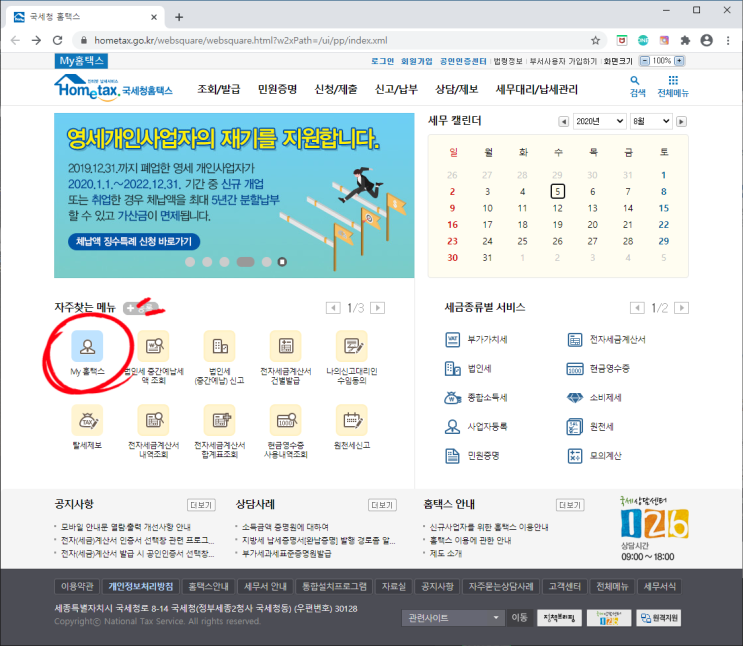Open the year 2020년 dropdown
This screenshot has height=646, width=743.
pos(600,121)
